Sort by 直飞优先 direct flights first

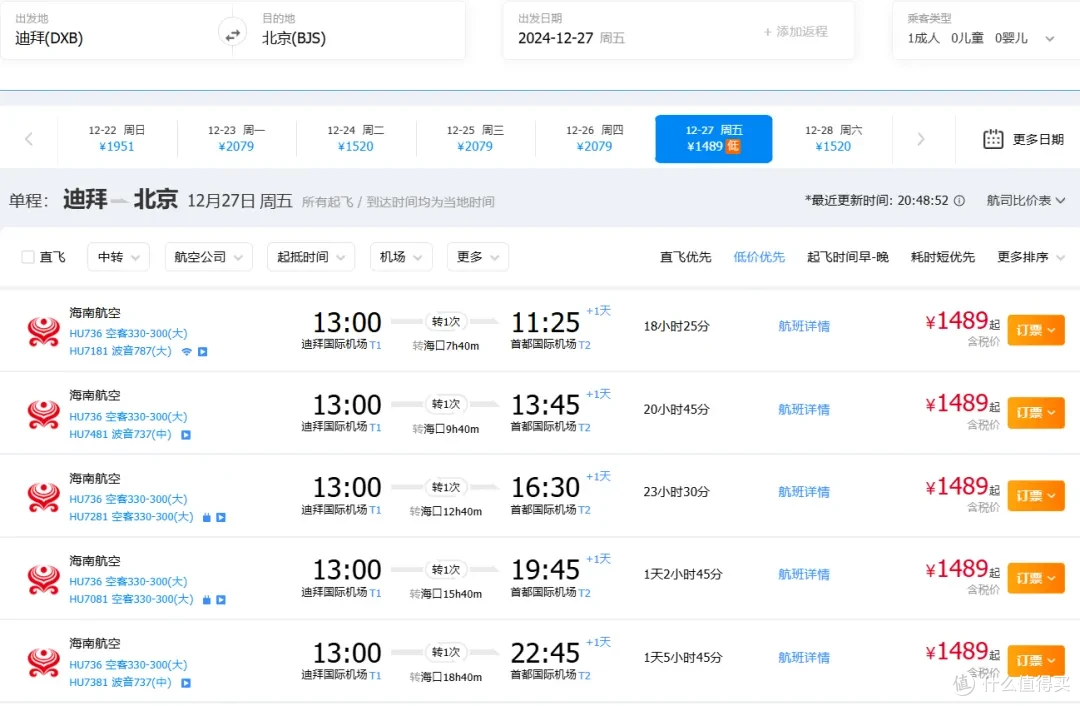(x=685, y=257)
